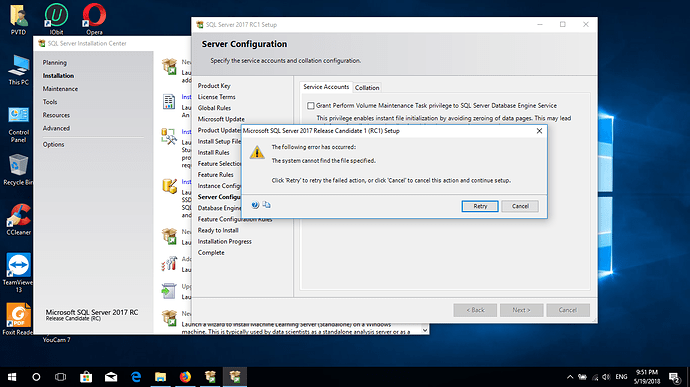Select Microsoft Update step in setup list
The width and height of the screenshot is (690, 387).
(x=221, y=119)
